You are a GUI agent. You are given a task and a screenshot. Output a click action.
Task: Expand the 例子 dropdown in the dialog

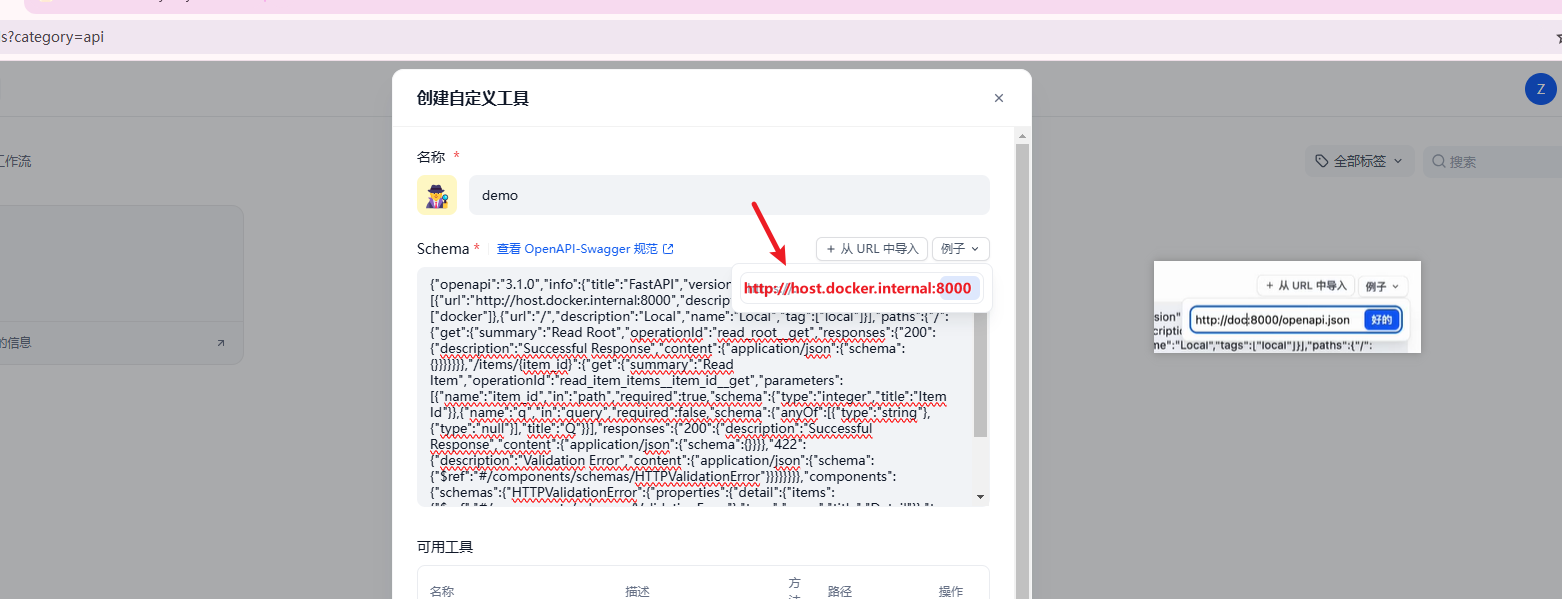point(961,249)
